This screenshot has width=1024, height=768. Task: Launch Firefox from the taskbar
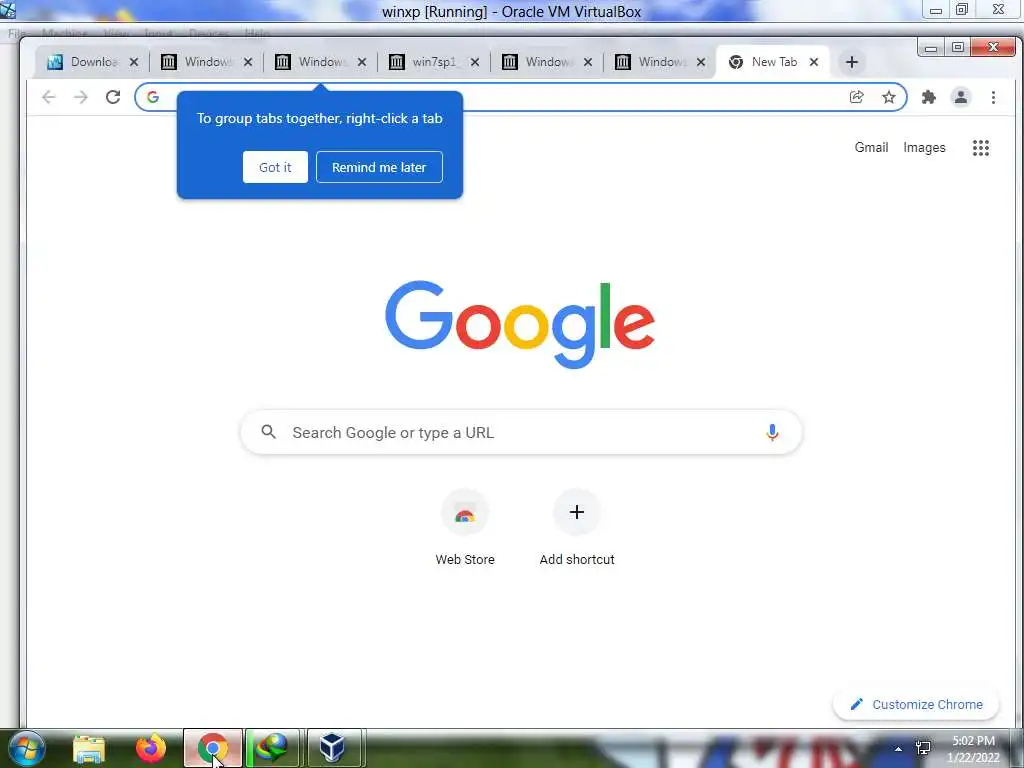pyautogui.click(x=151, y=748)
